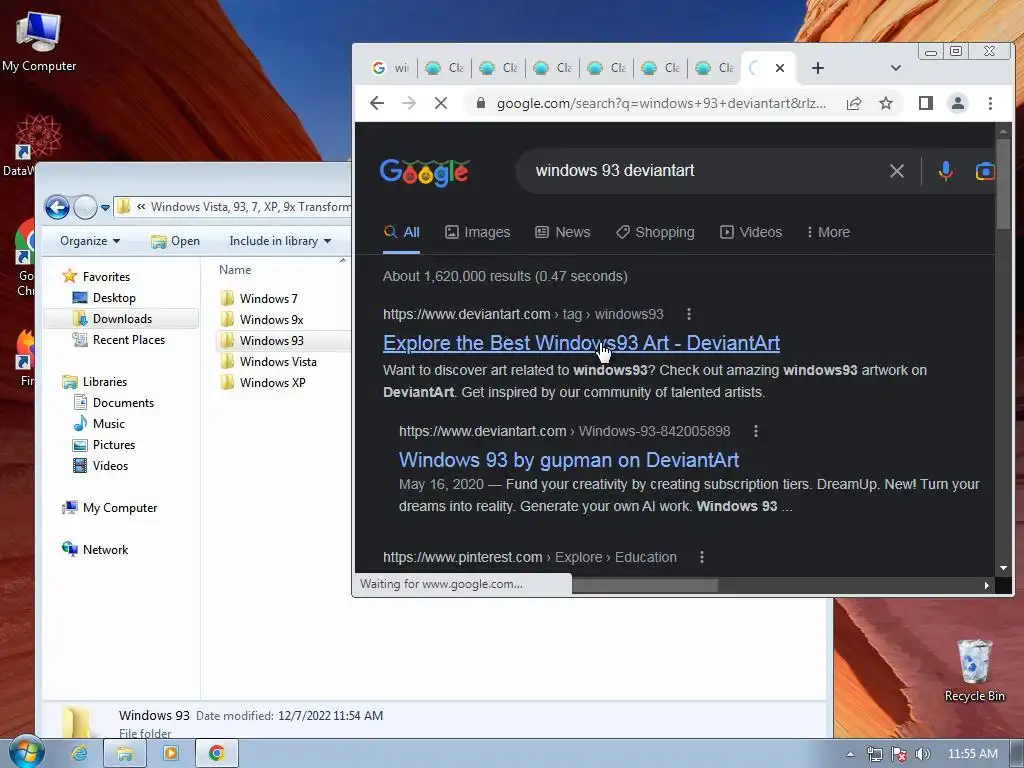Switch to Videos search tab

(750, 232)
